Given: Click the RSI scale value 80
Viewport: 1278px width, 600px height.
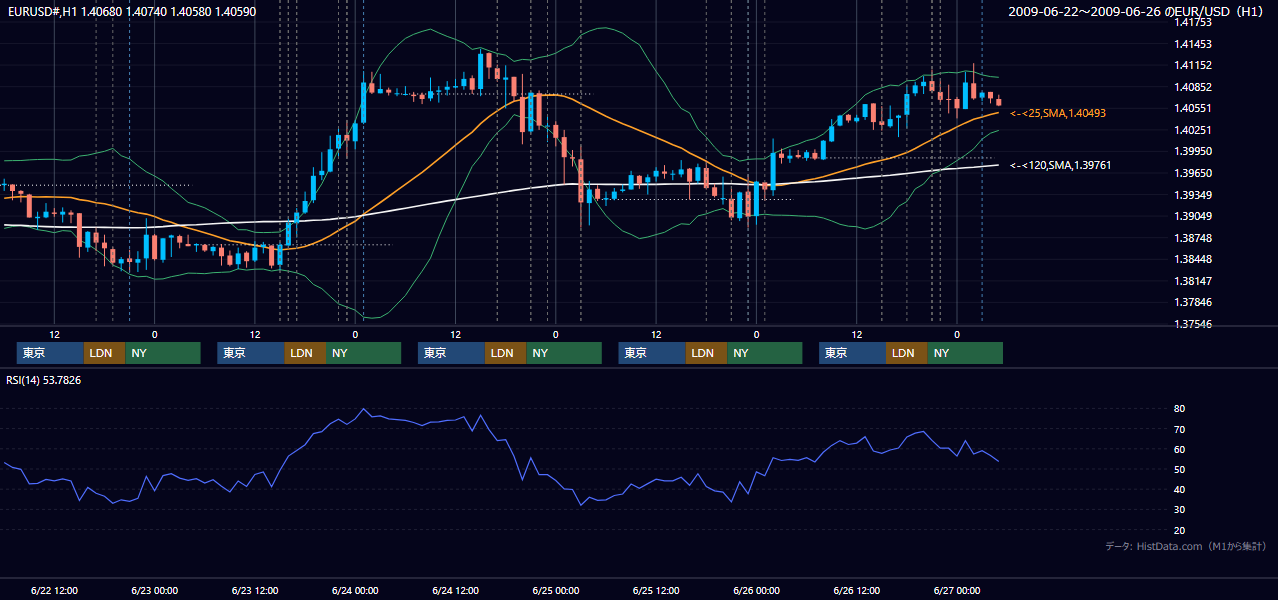Looking at the screenshot, I should (1180, 409).
